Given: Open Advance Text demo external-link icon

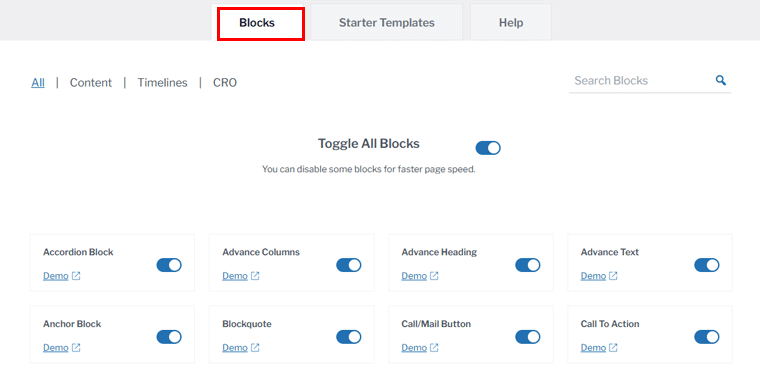Looking at the screenshot, I should (x=613, y=276).
